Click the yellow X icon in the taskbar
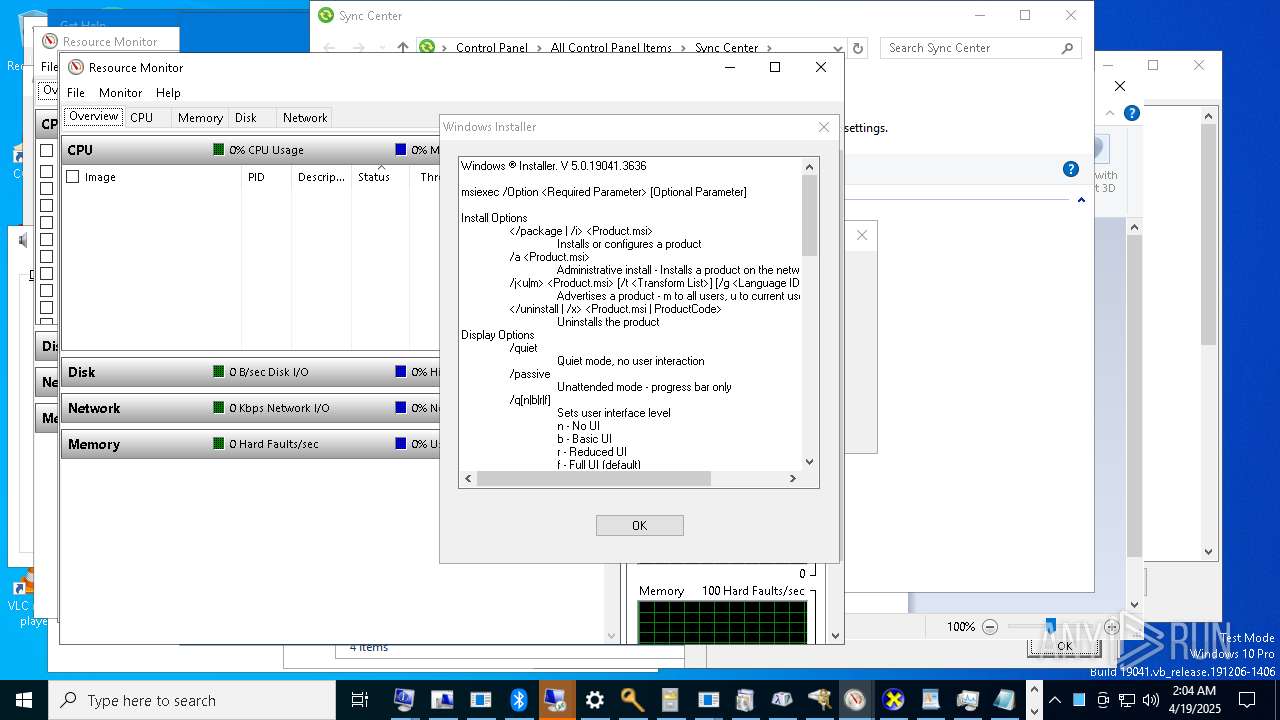This screenshot has height=720, width=1280. pos(893,700)
